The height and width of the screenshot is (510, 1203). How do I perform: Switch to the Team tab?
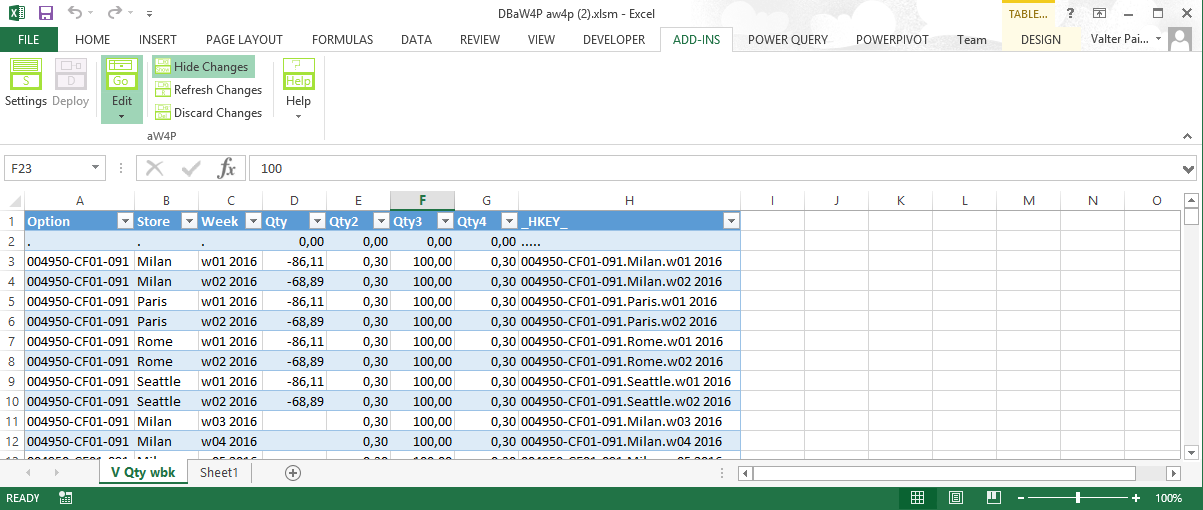click(x=972, y=40)
